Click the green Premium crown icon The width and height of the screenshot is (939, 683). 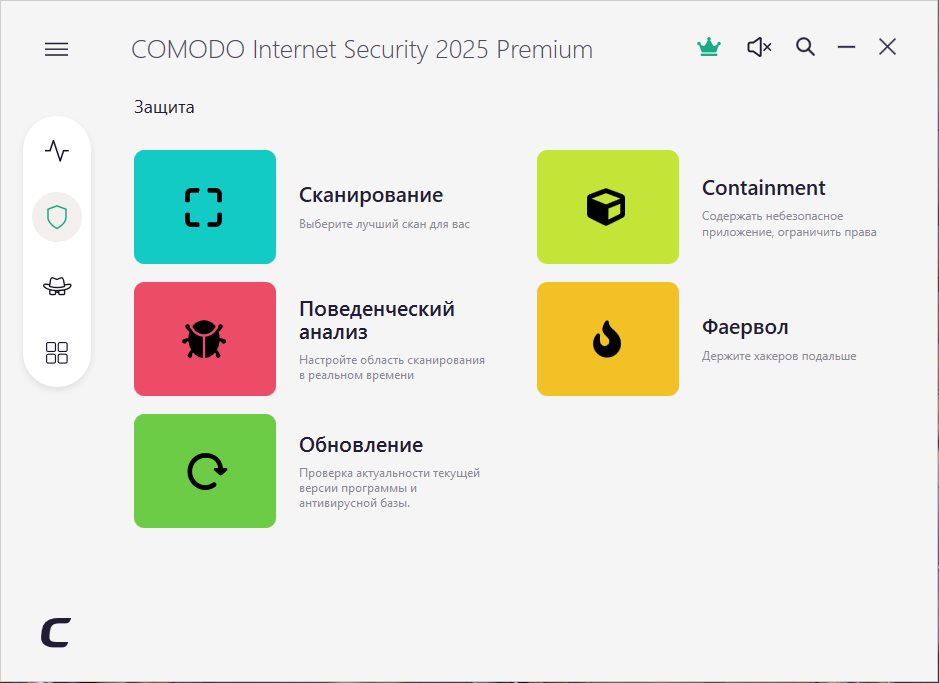[708, 47]
